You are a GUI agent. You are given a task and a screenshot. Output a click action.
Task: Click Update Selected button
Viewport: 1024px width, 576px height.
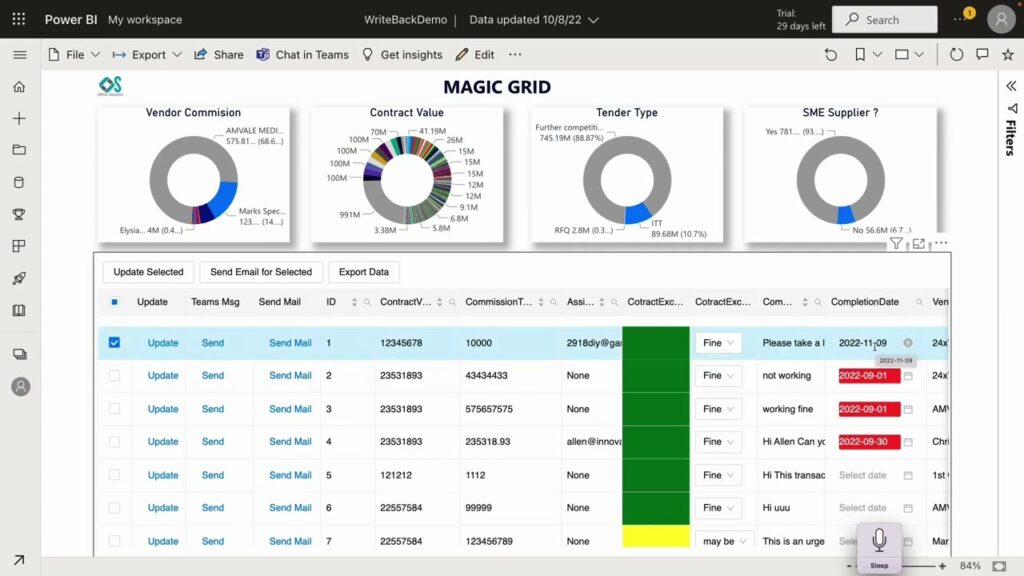pyautogui.click(x=148, y=272)
